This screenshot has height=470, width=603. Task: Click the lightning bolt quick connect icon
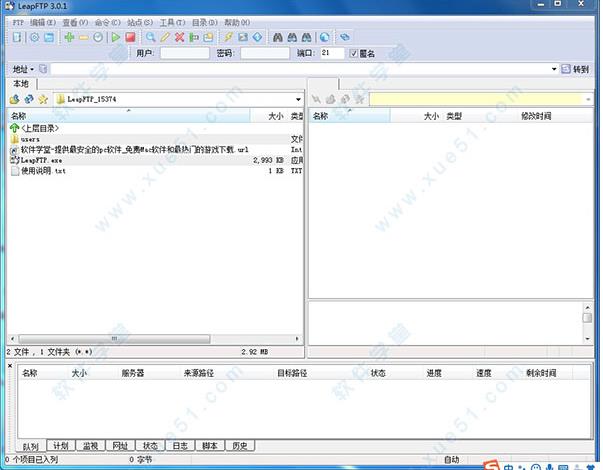pos(228,37)
